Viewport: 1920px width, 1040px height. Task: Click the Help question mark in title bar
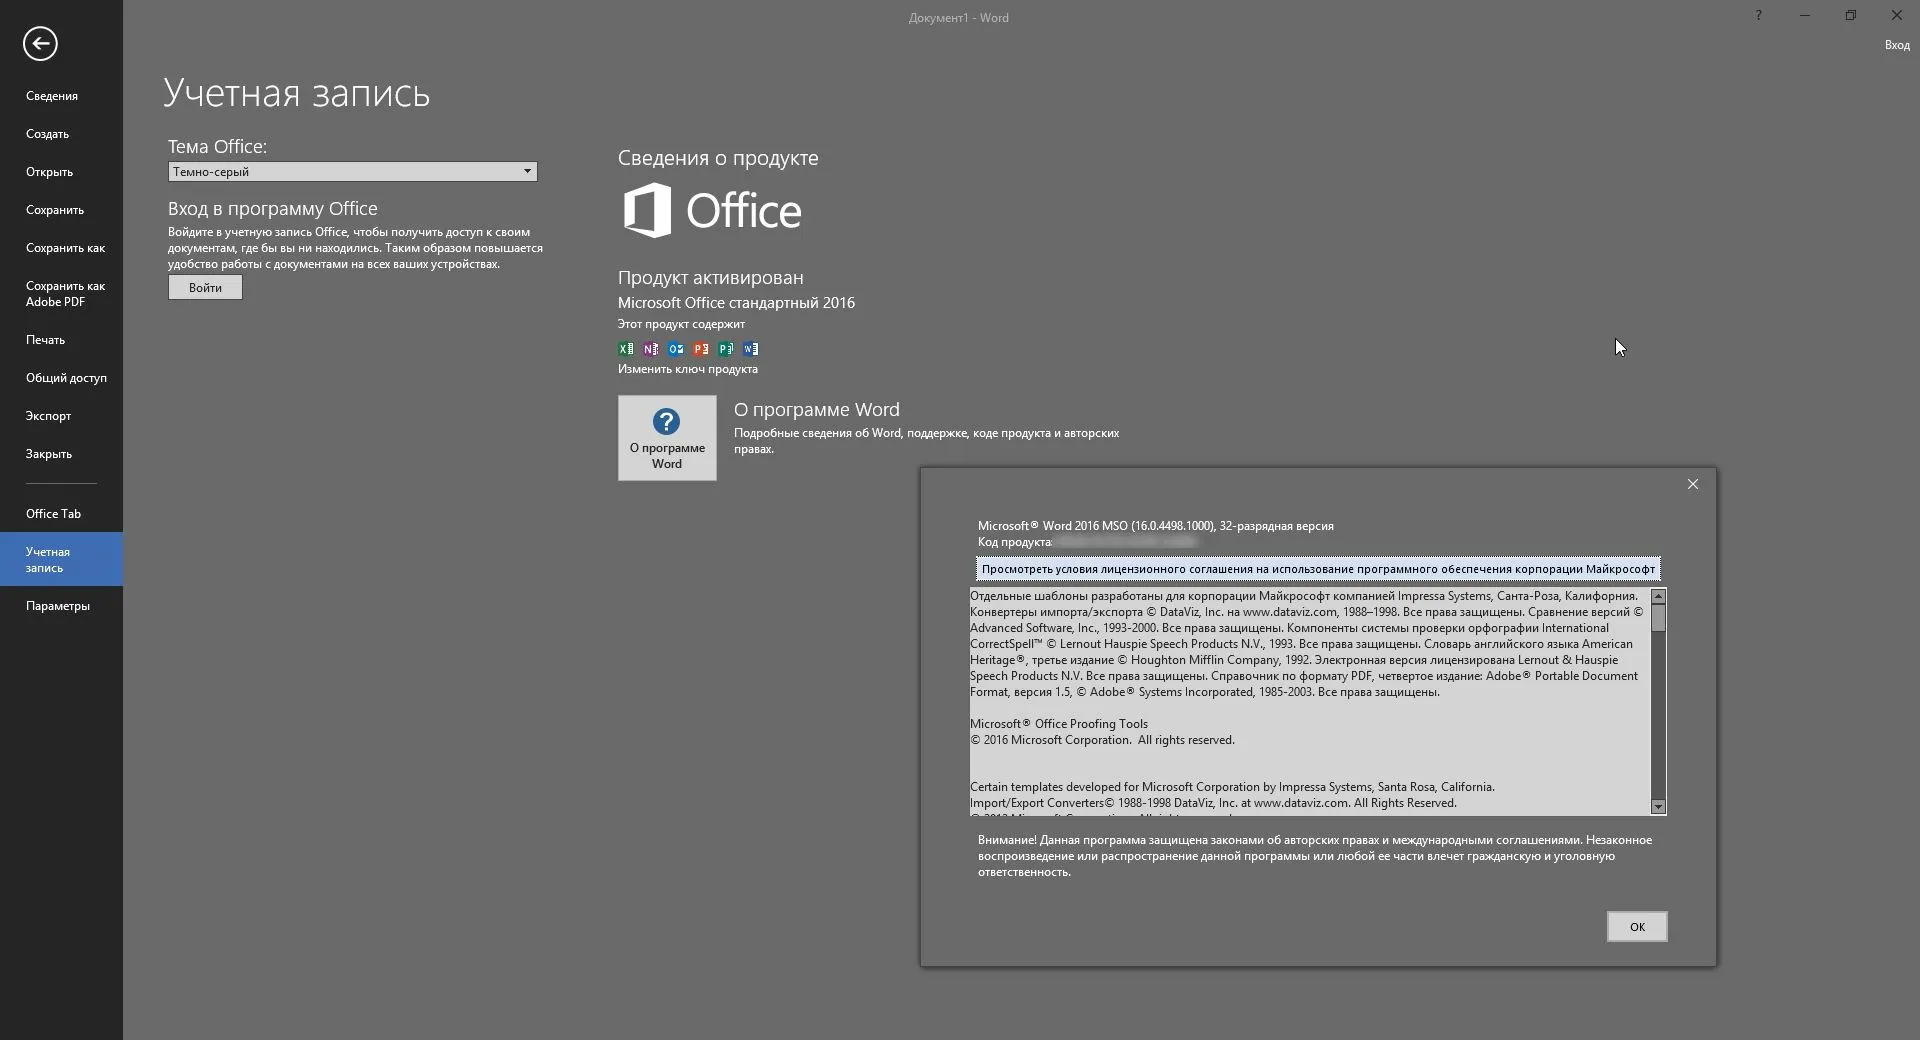[x=1758, y=16]
